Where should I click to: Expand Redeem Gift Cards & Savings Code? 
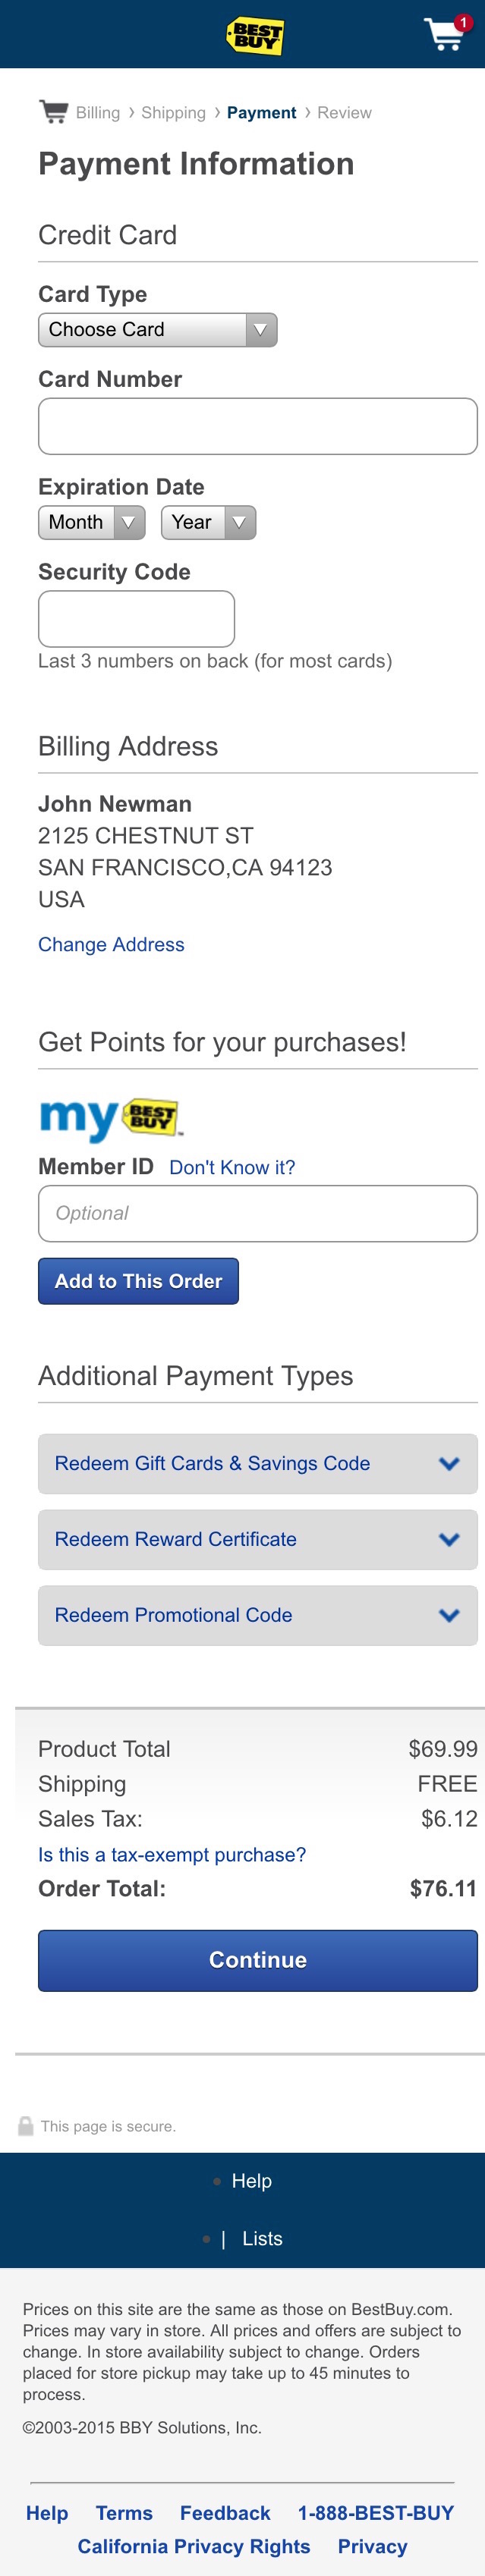coord(257,1463)
